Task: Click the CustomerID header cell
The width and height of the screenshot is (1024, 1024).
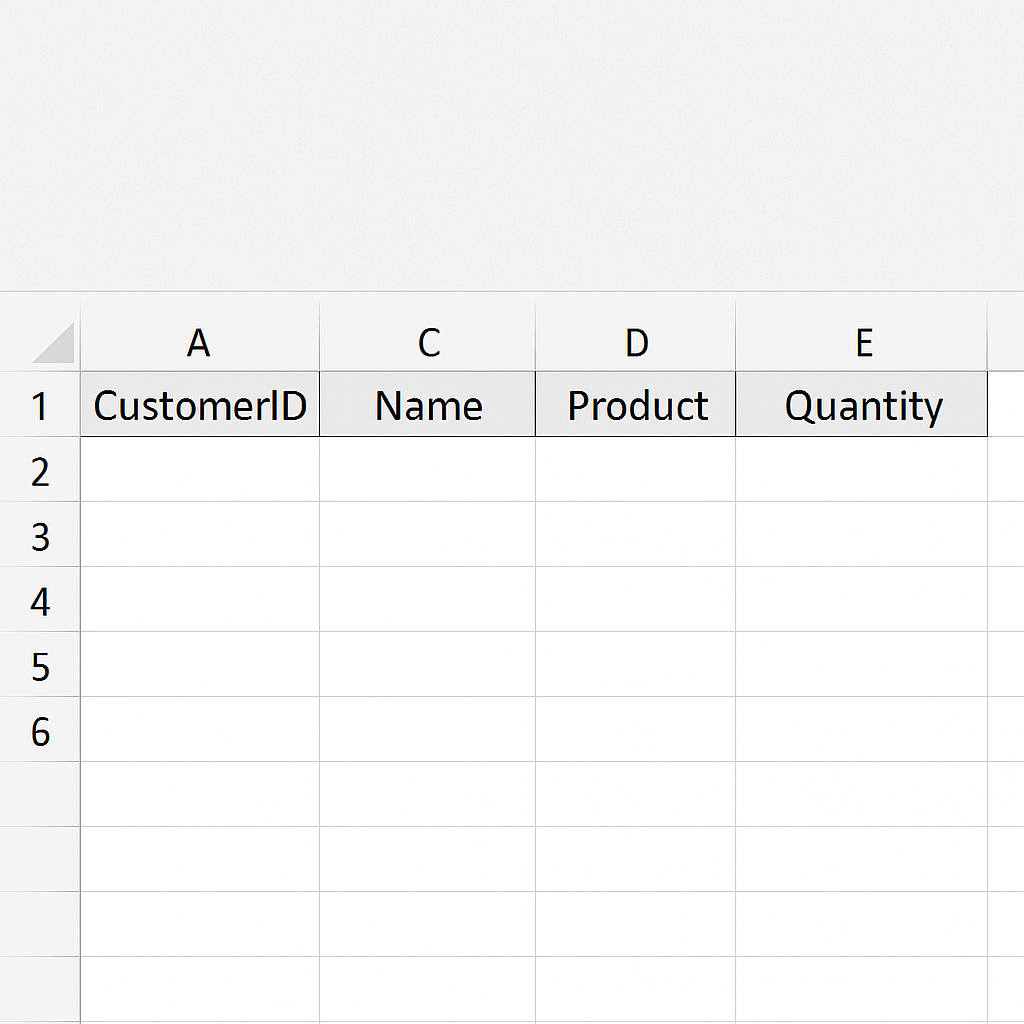Action: [x=200, y=404]
